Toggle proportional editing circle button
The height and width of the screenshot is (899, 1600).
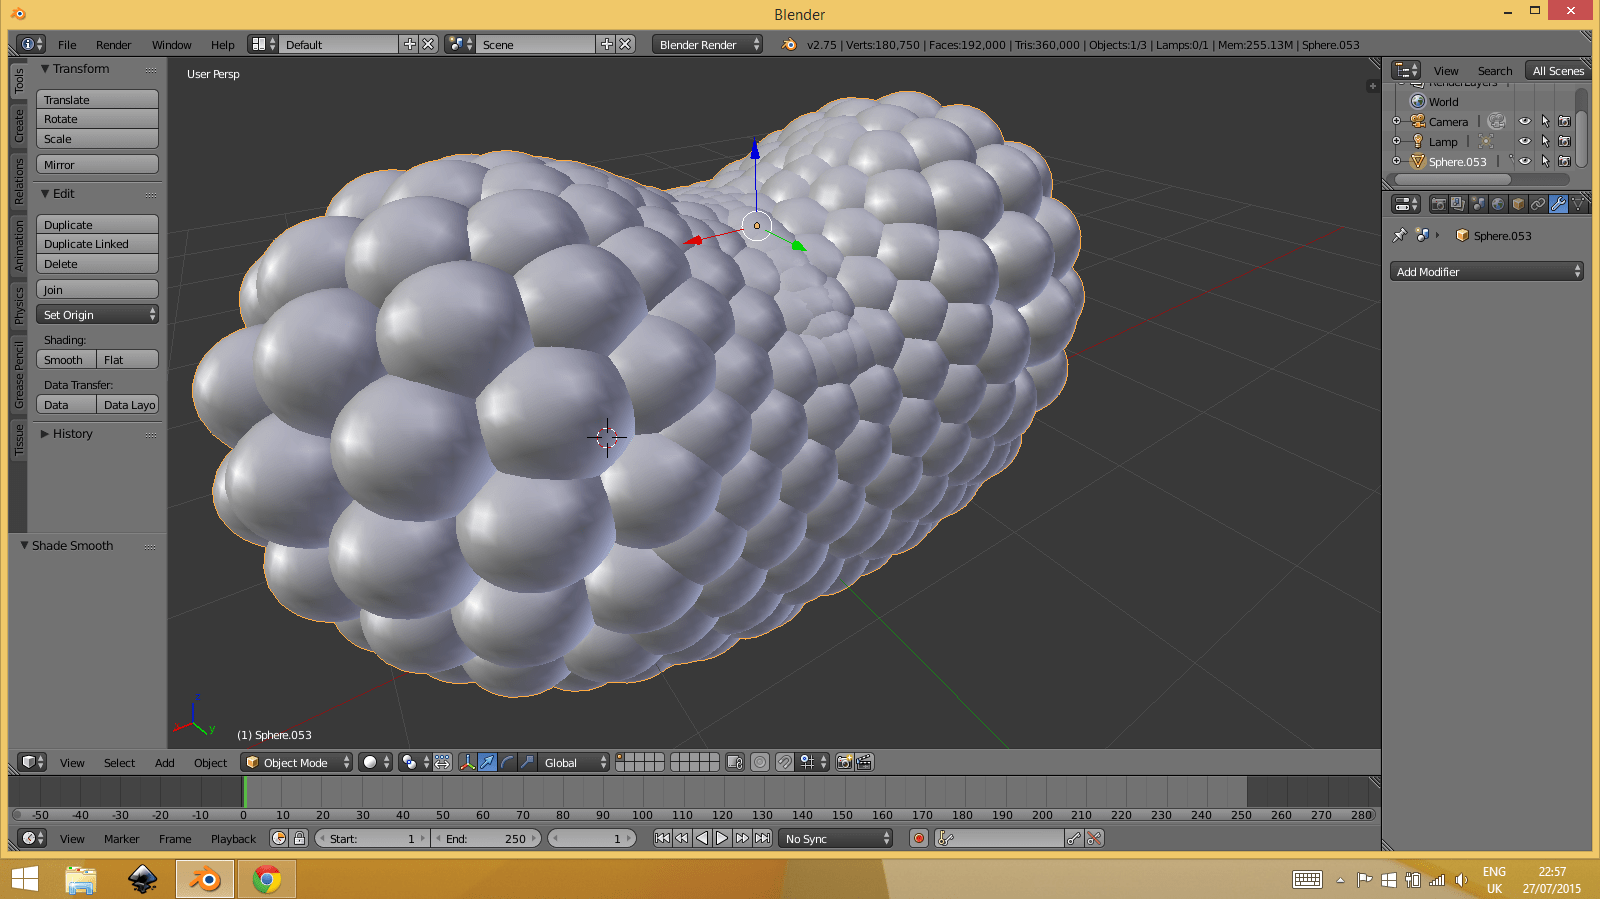pos(760,762)
